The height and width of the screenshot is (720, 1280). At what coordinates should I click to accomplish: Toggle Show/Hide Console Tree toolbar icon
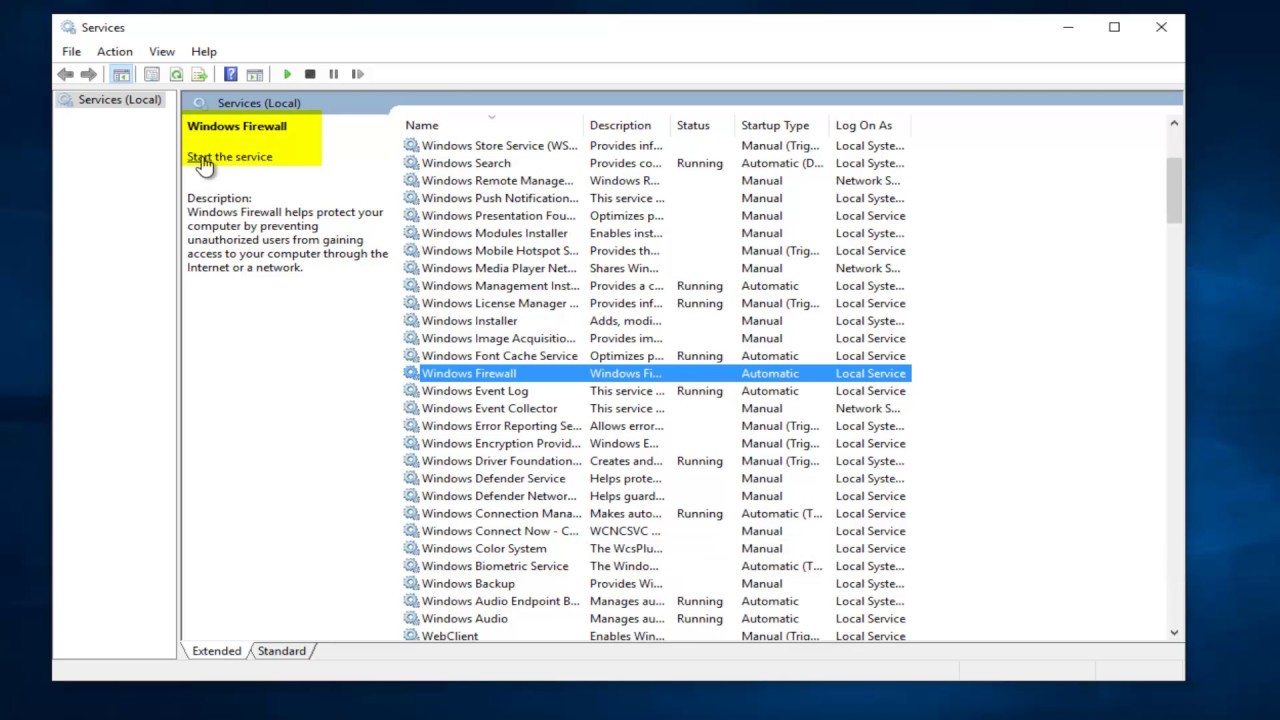(121, 74)
